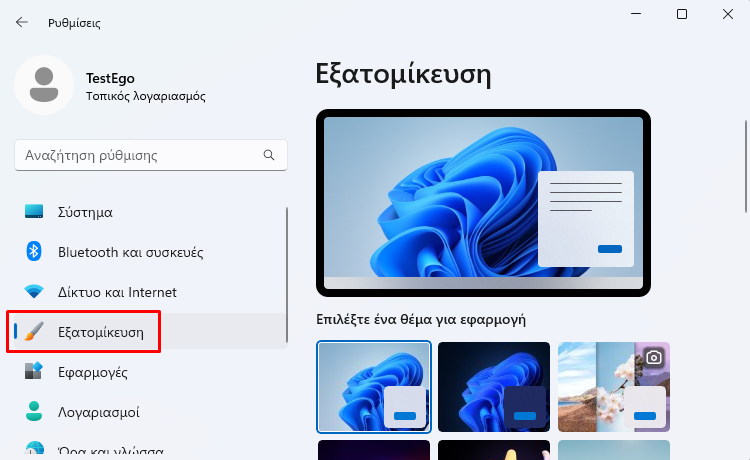The height and width of the screenshot is (460, 750).
Task: Click the Bluetooth icon in sidebar
Action: (x=34, y=252)
